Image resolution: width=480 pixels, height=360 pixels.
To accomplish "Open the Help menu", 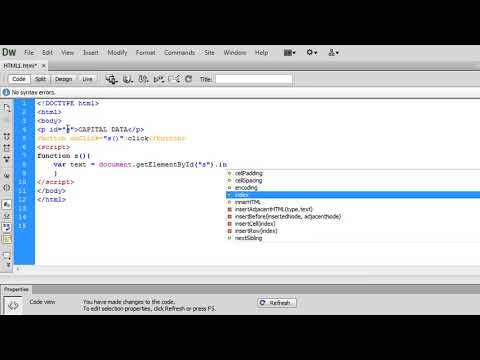I will point(262,53).
